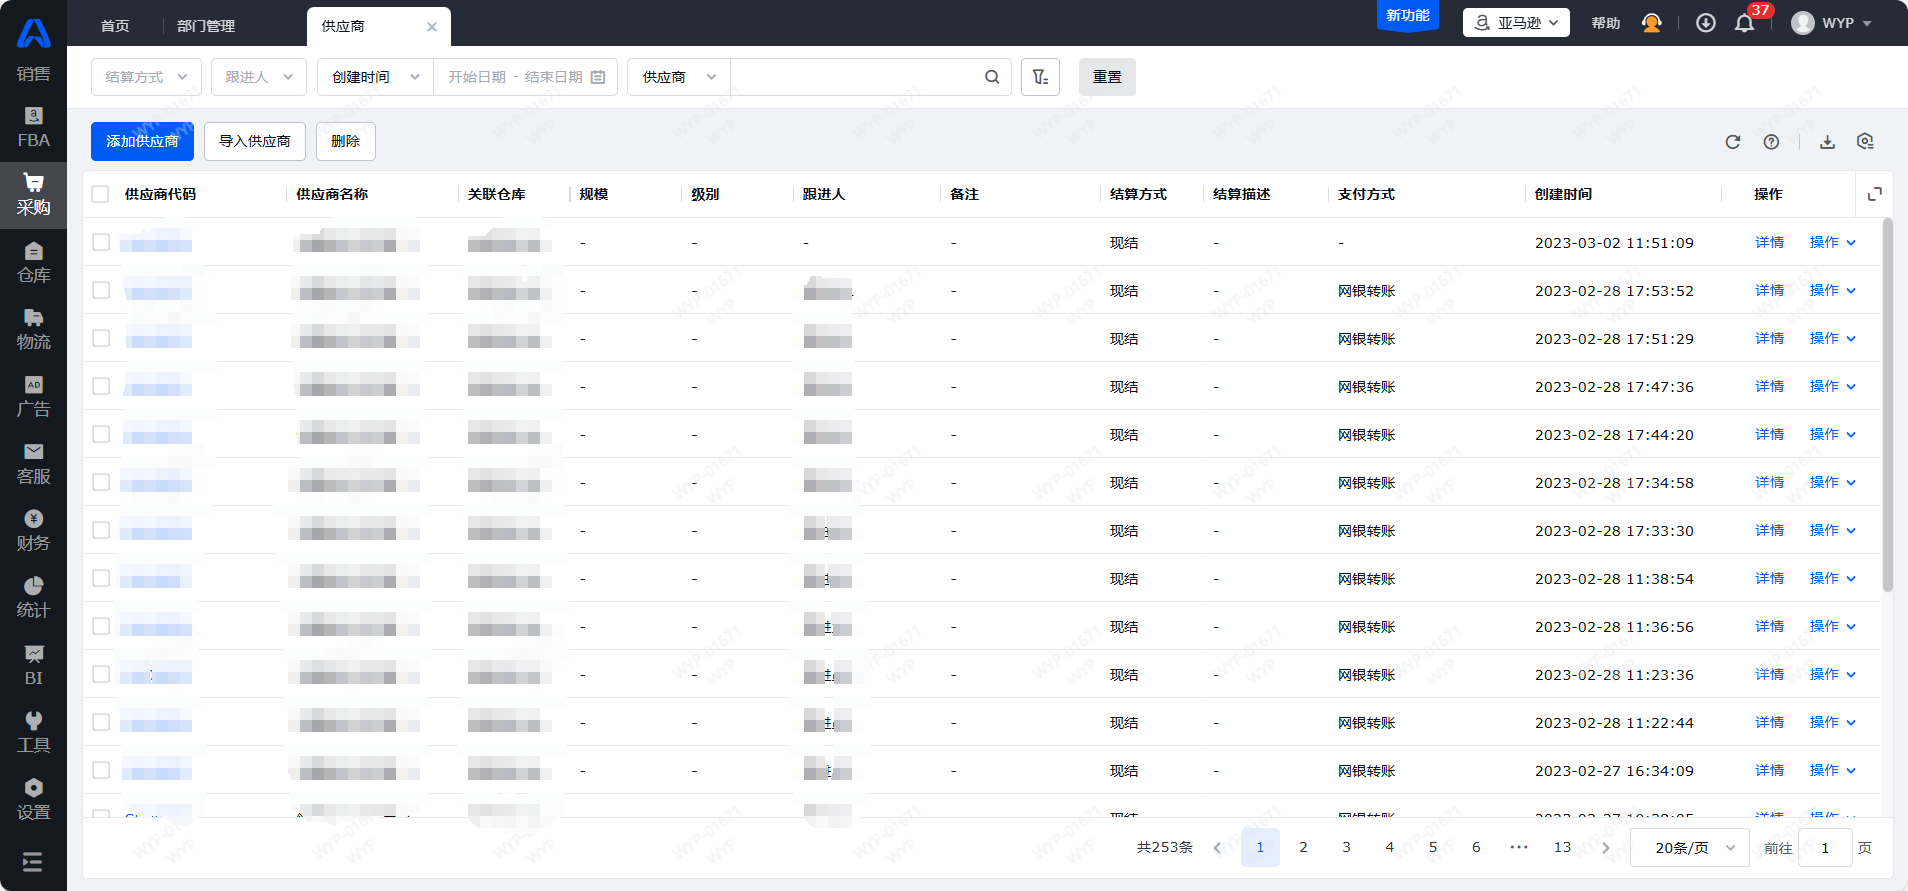The height and width of the screenshot is (891, 1908).
Task: Open the 跟进人 filter dropdown
Action: tap(258, 77)
